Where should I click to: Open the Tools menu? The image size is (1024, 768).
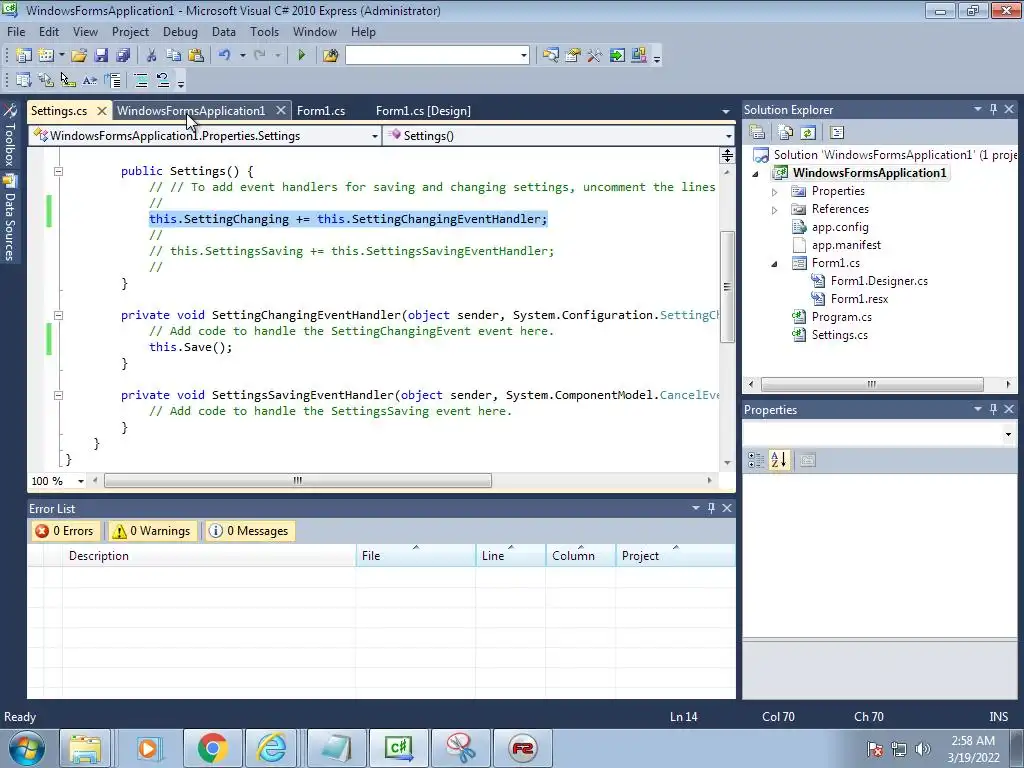pyautogui.click(x=264, y=31)
